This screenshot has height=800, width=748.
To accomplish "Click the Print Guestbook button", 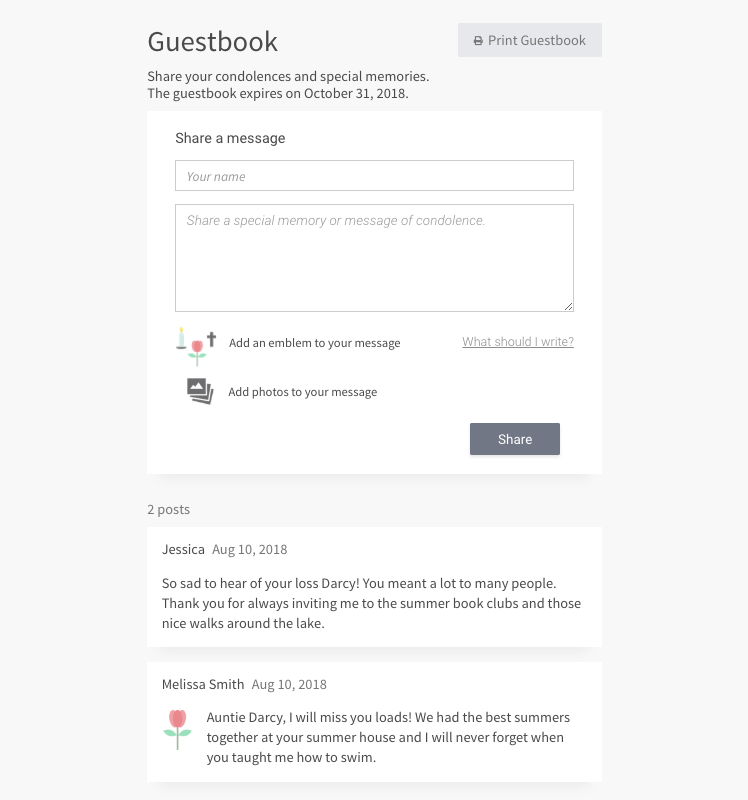I will (530, 40).
